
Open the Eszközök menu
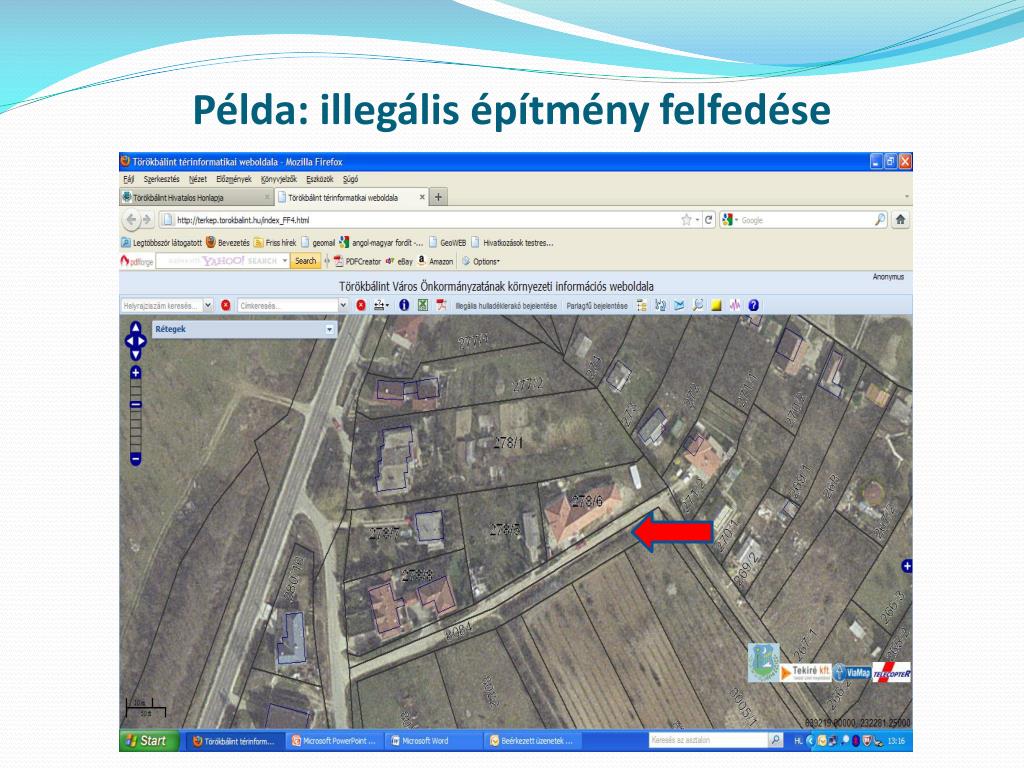[320, 179]
